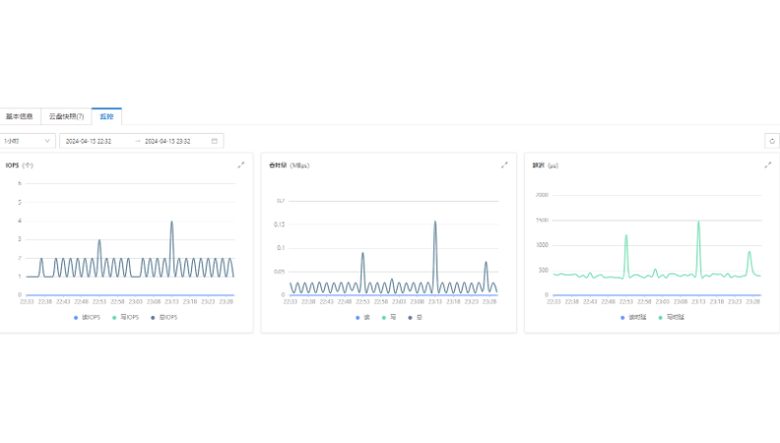
Task: Edit start time 2024-04-13 22:32
Action: pos(89,141)
